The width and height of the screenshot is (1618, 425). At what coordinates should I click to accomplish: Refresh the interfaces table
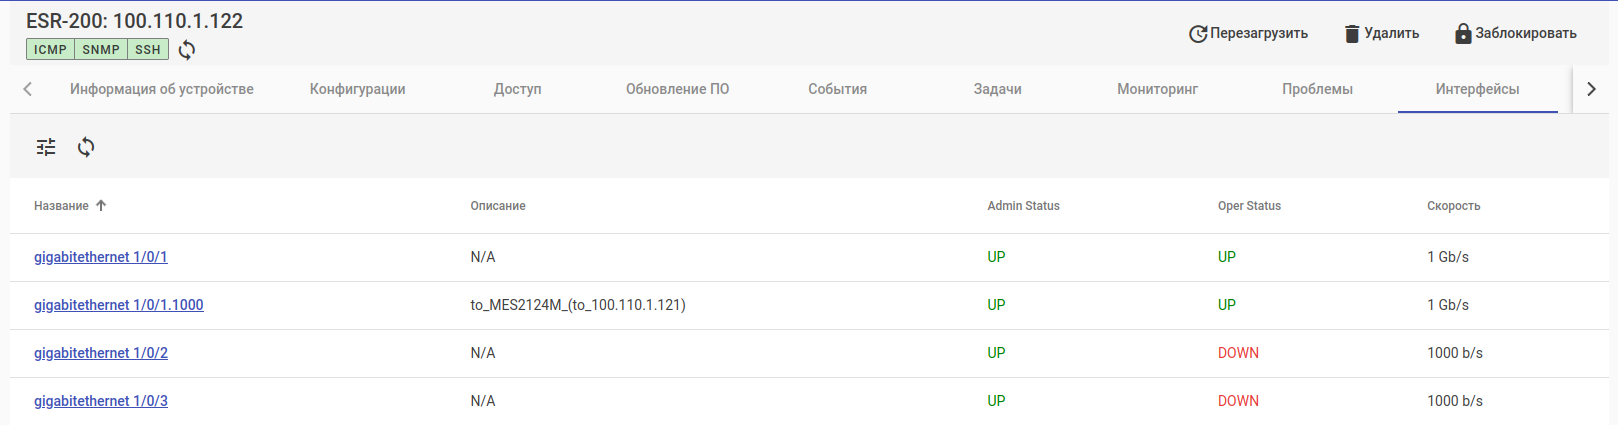point(86,147)
